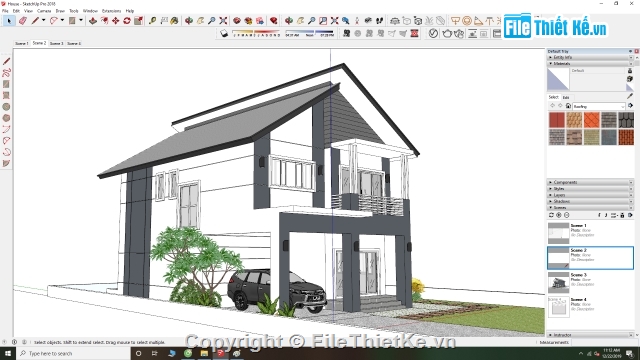Switch to the Scene 3 tab
Image resolution: width=640 pixels, height=360 pixels.
(56, 43)
